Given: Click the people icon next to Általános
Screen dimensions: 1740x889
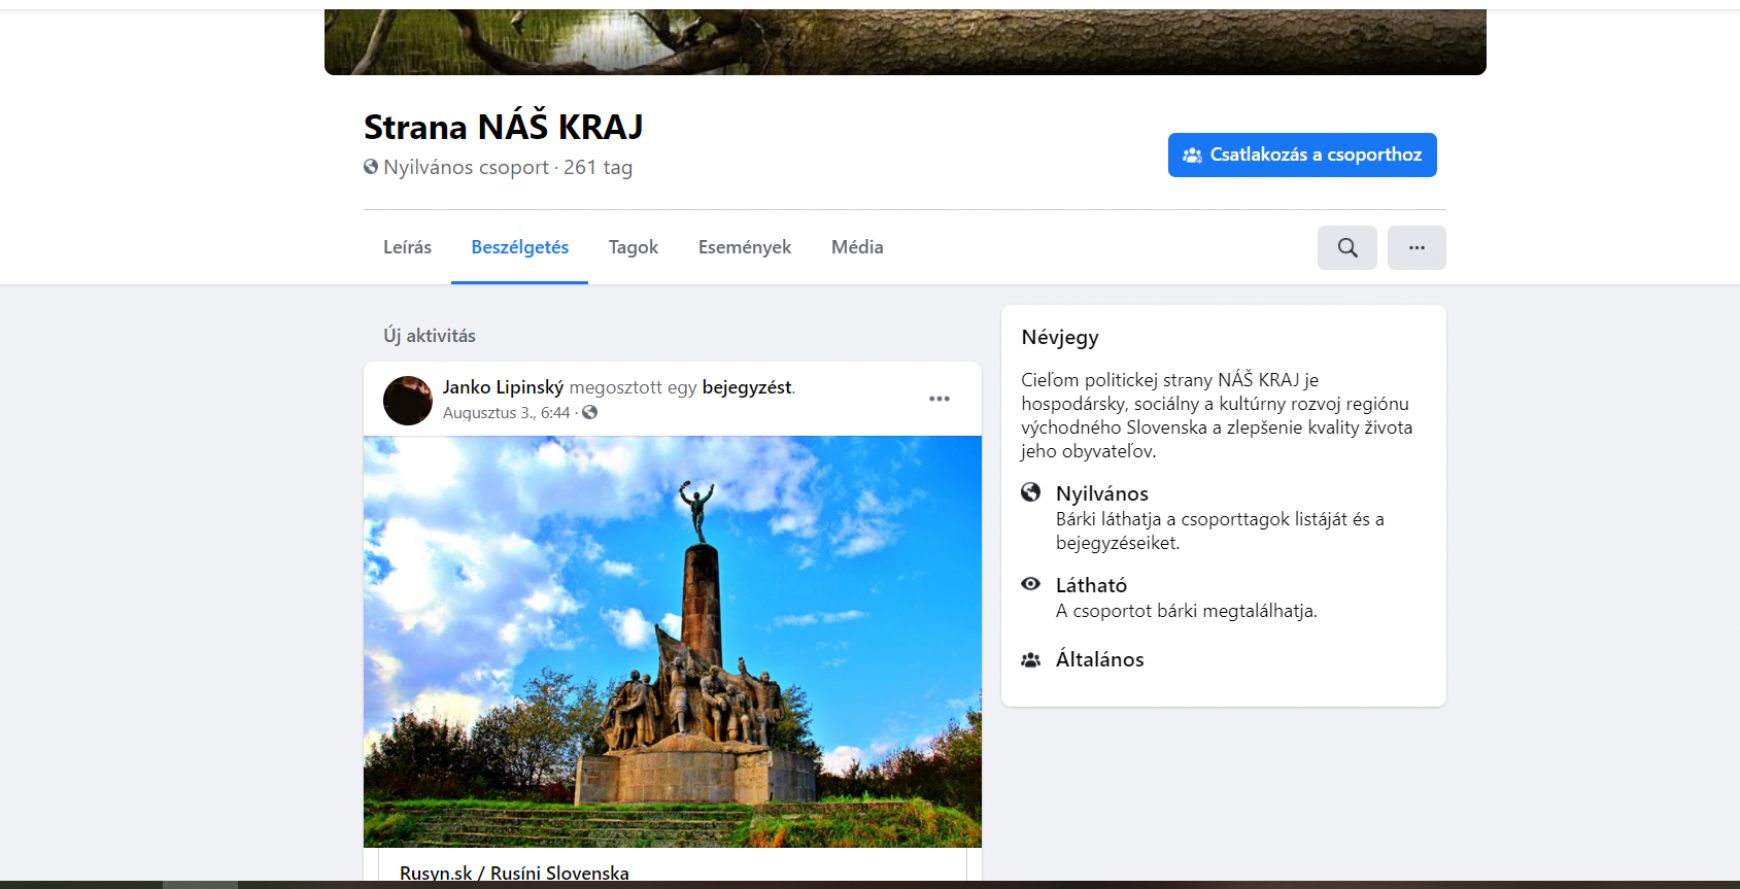Looking at the screenshot, I should pyautogui.click(x=1031, y=660).
